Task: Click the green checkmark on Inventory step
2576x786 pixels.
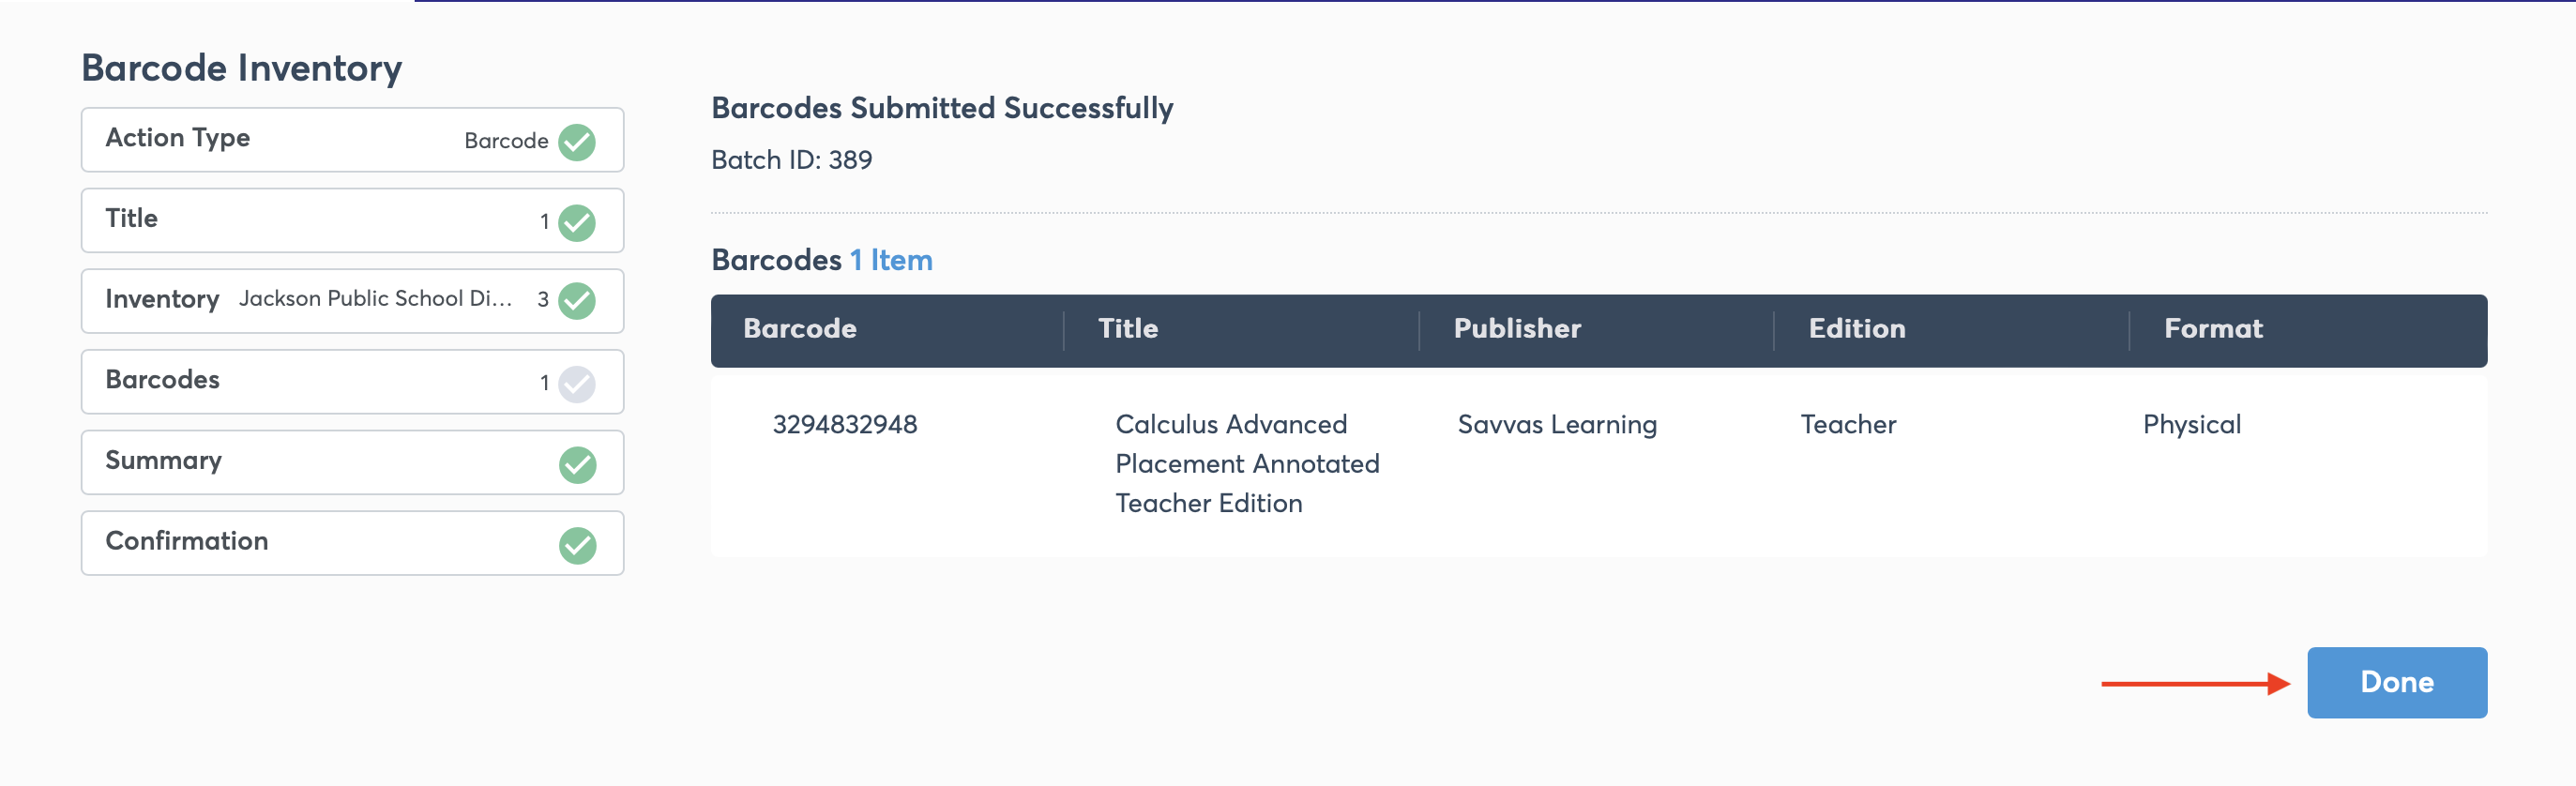Action: (x=577, y=300)
